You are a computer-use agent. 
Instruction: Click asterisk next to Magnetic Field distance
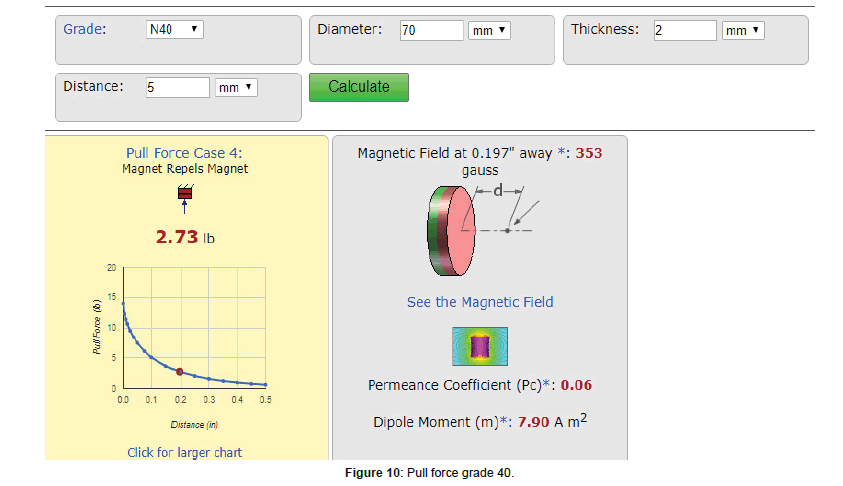pos(562,153)
